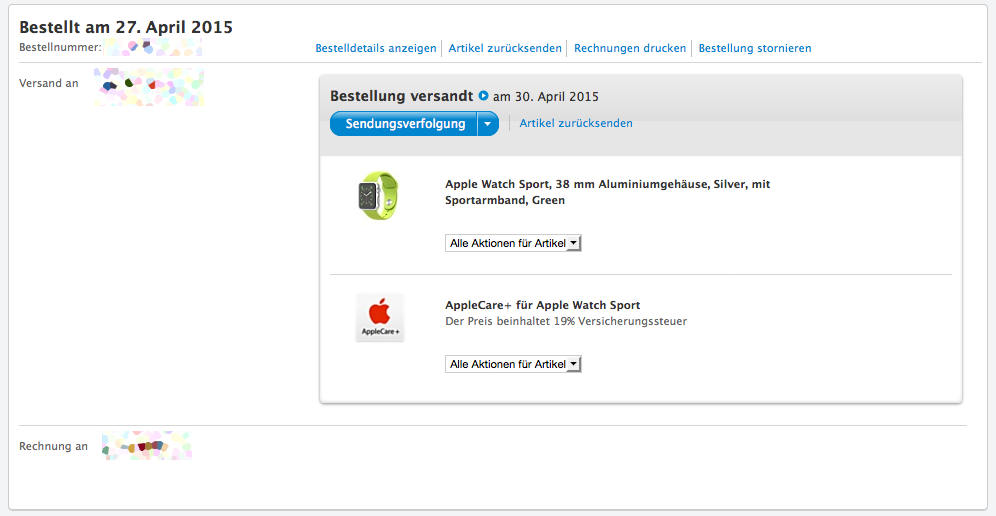Click the Apple Watch Sport 38 mm product title

point(608,192)
